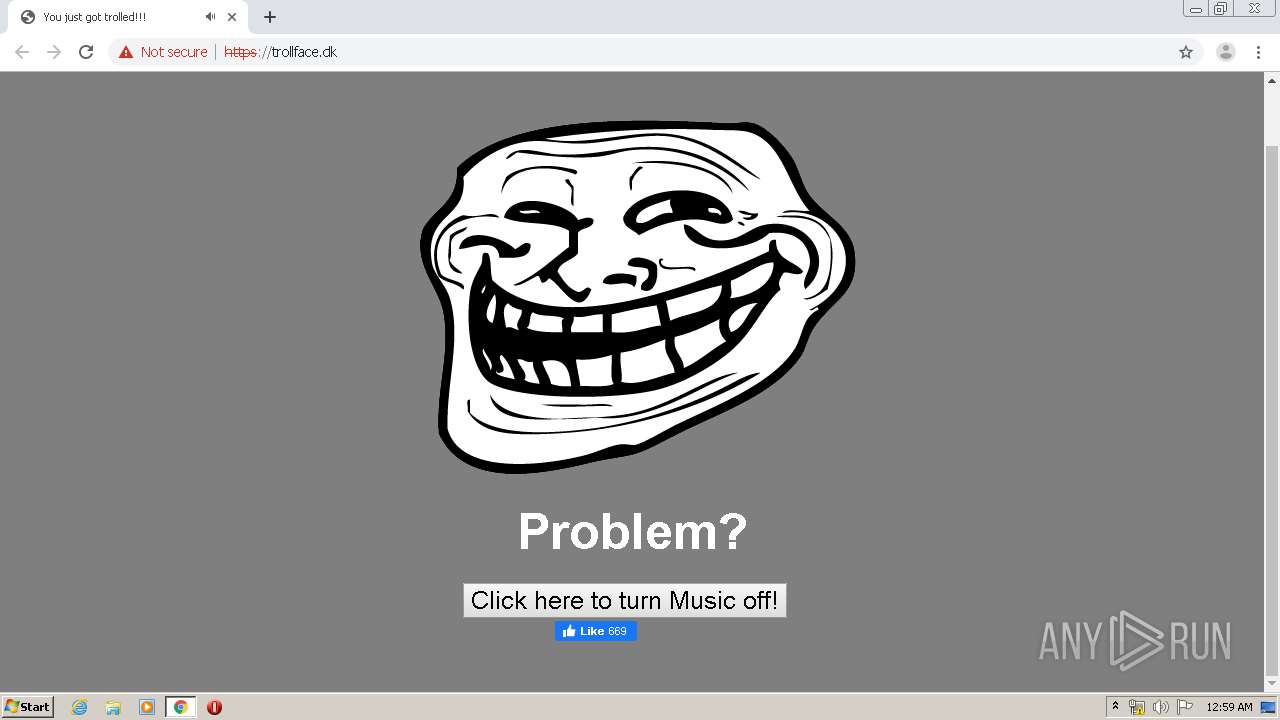Image resolution: width=1280 pixels, height=720 pixels.
Task: Open Windows Media Player taskbar icon
Action: click(147, 707)
